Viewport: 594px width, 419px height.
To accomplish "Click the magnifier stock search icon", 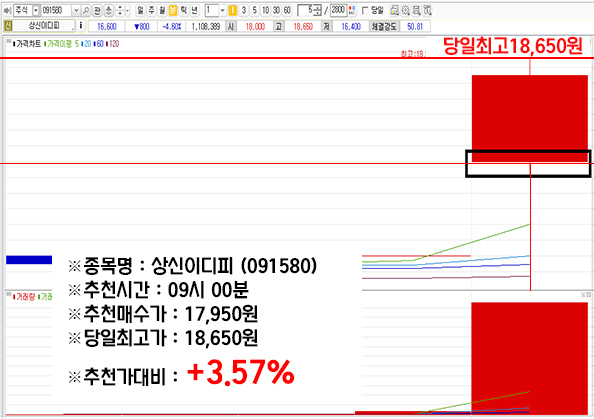I will pos(86,11).
